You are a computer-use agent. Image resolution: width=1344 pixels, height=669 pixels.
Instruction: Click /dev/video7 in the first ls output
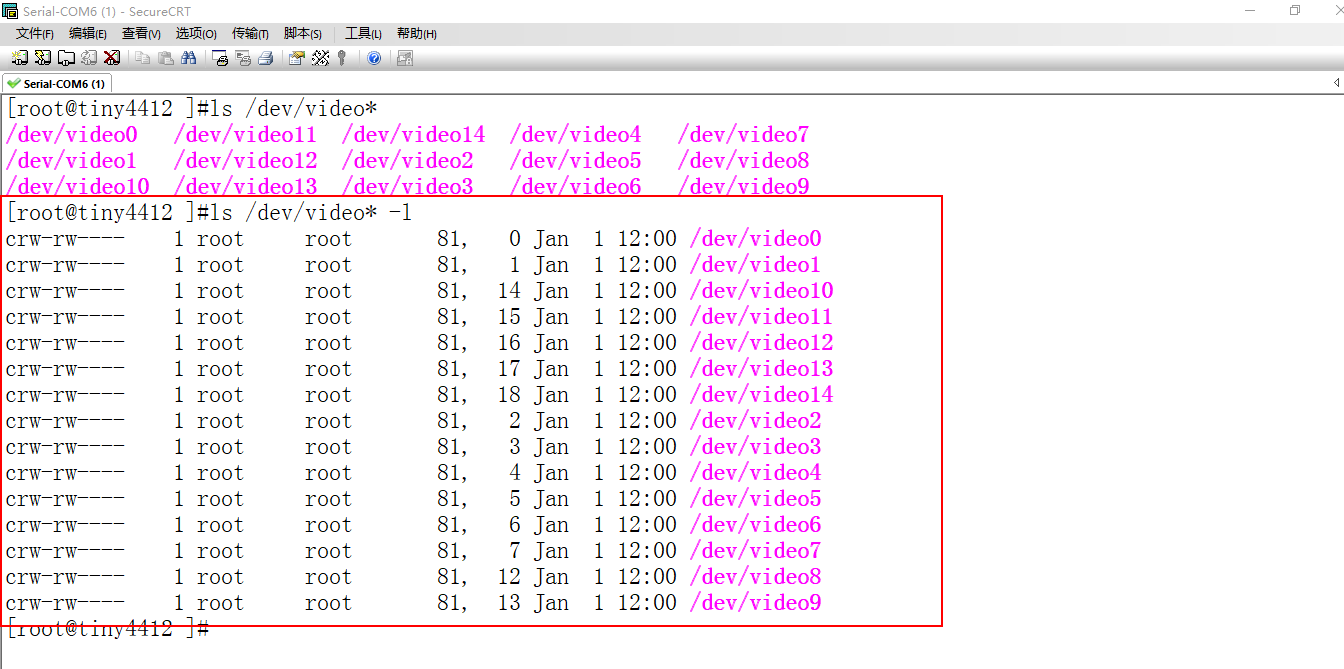click(x=743, y=135)
